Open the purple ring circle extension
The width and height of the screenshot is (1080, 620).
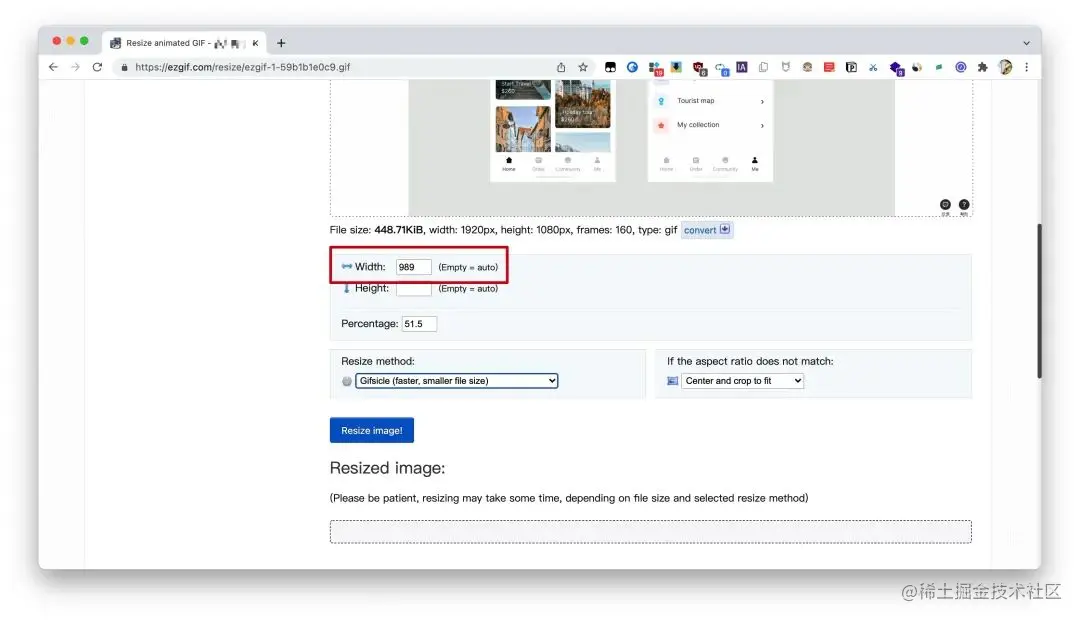coord(961,67)
